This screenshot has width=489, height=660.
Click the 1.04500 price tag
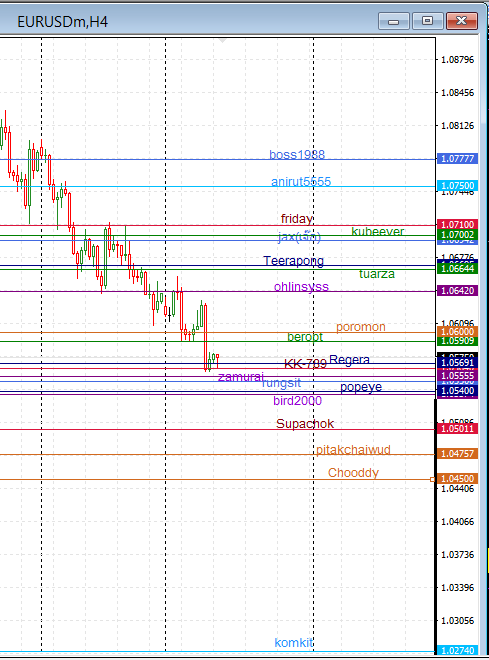[x=457, y=479]
